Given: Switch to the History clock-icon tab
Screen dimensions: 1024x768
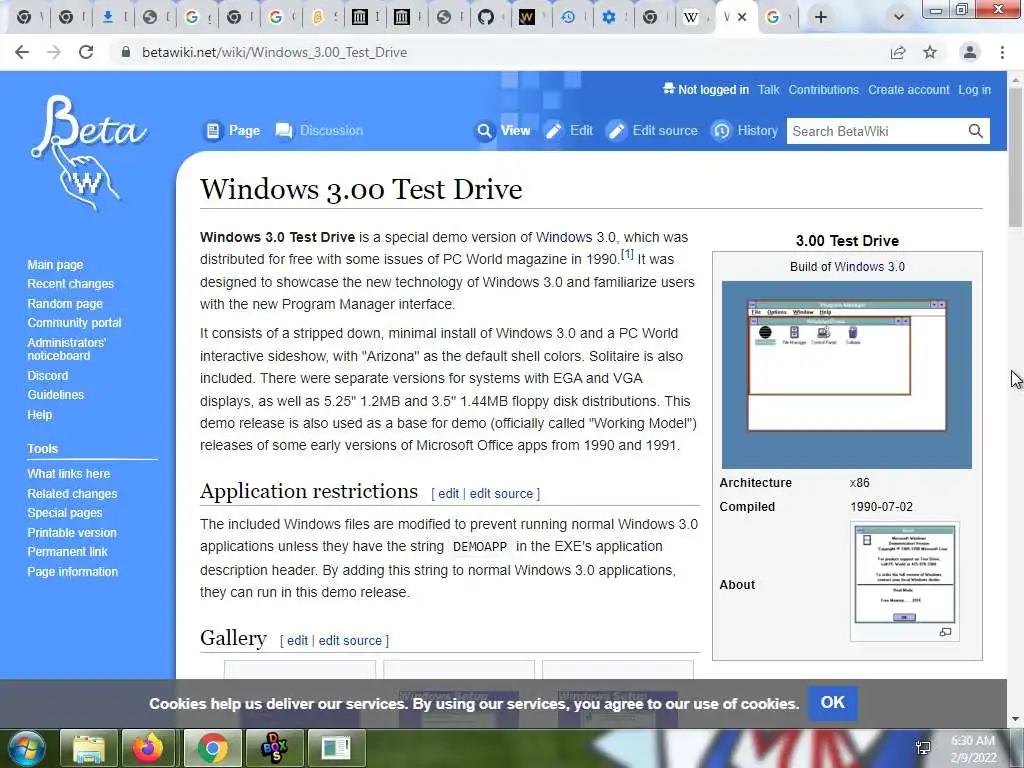Looking at the screenshot, I should 568,17.
